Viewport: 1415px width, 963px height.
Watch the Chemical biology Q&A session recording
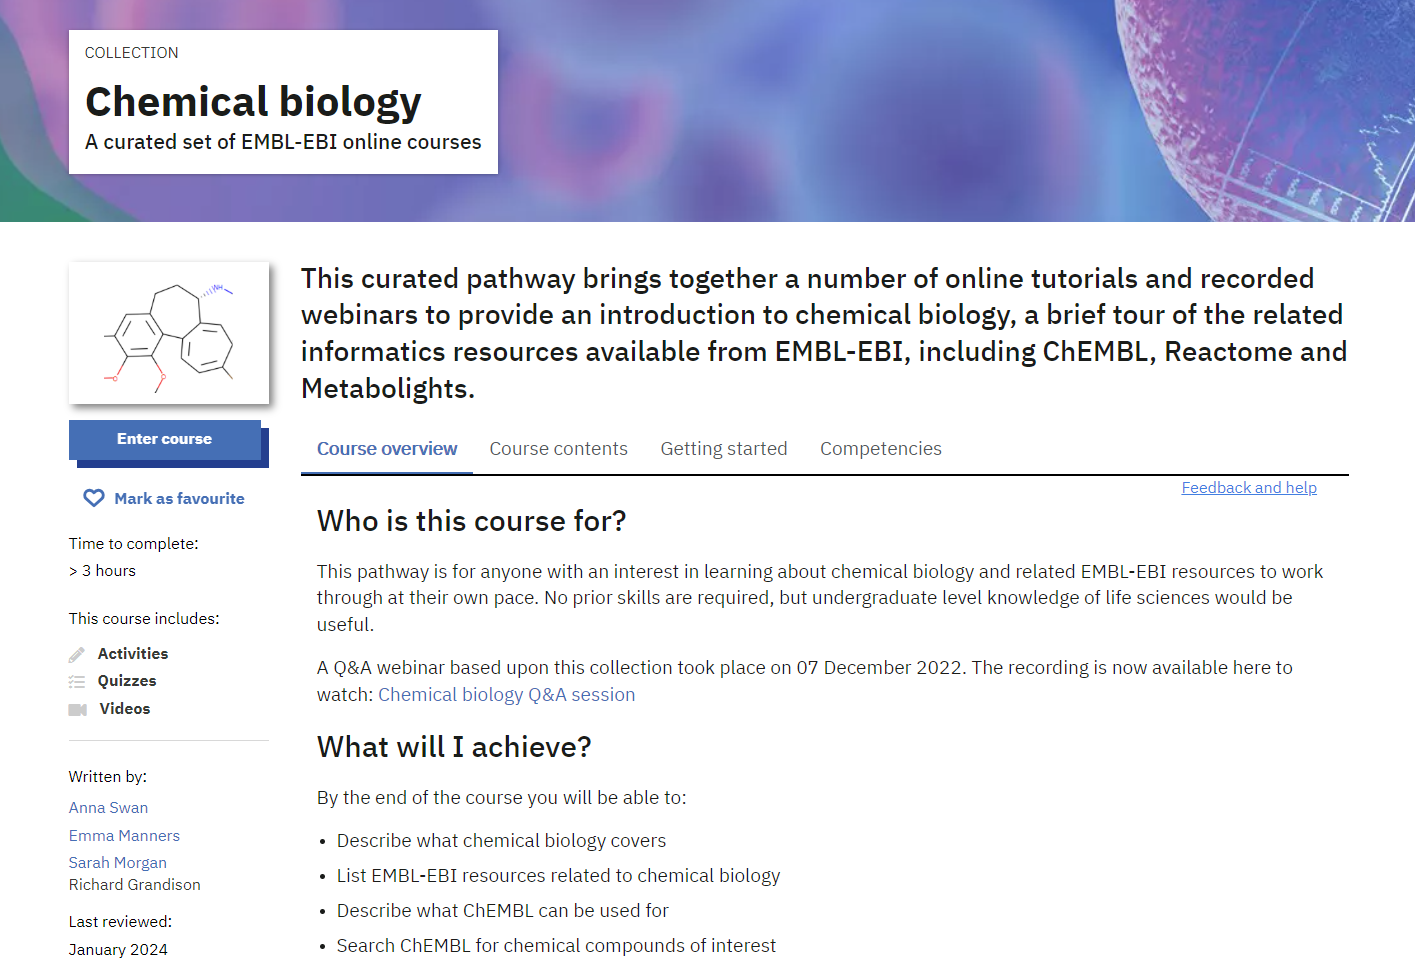(506, 694)
